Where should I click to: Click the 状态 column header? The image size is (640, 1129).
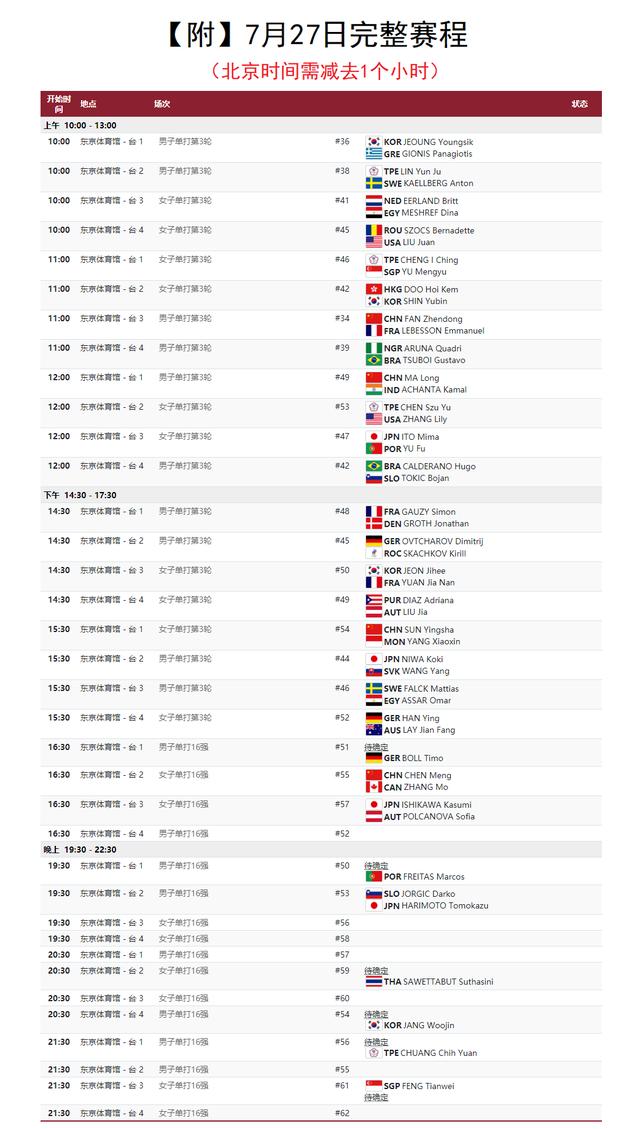point(579,104)
